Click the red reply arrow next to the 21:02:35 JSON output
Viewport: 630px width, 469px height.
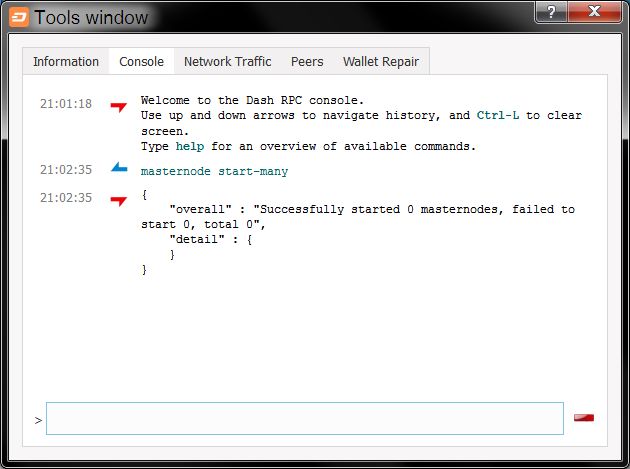coord(119,201)
